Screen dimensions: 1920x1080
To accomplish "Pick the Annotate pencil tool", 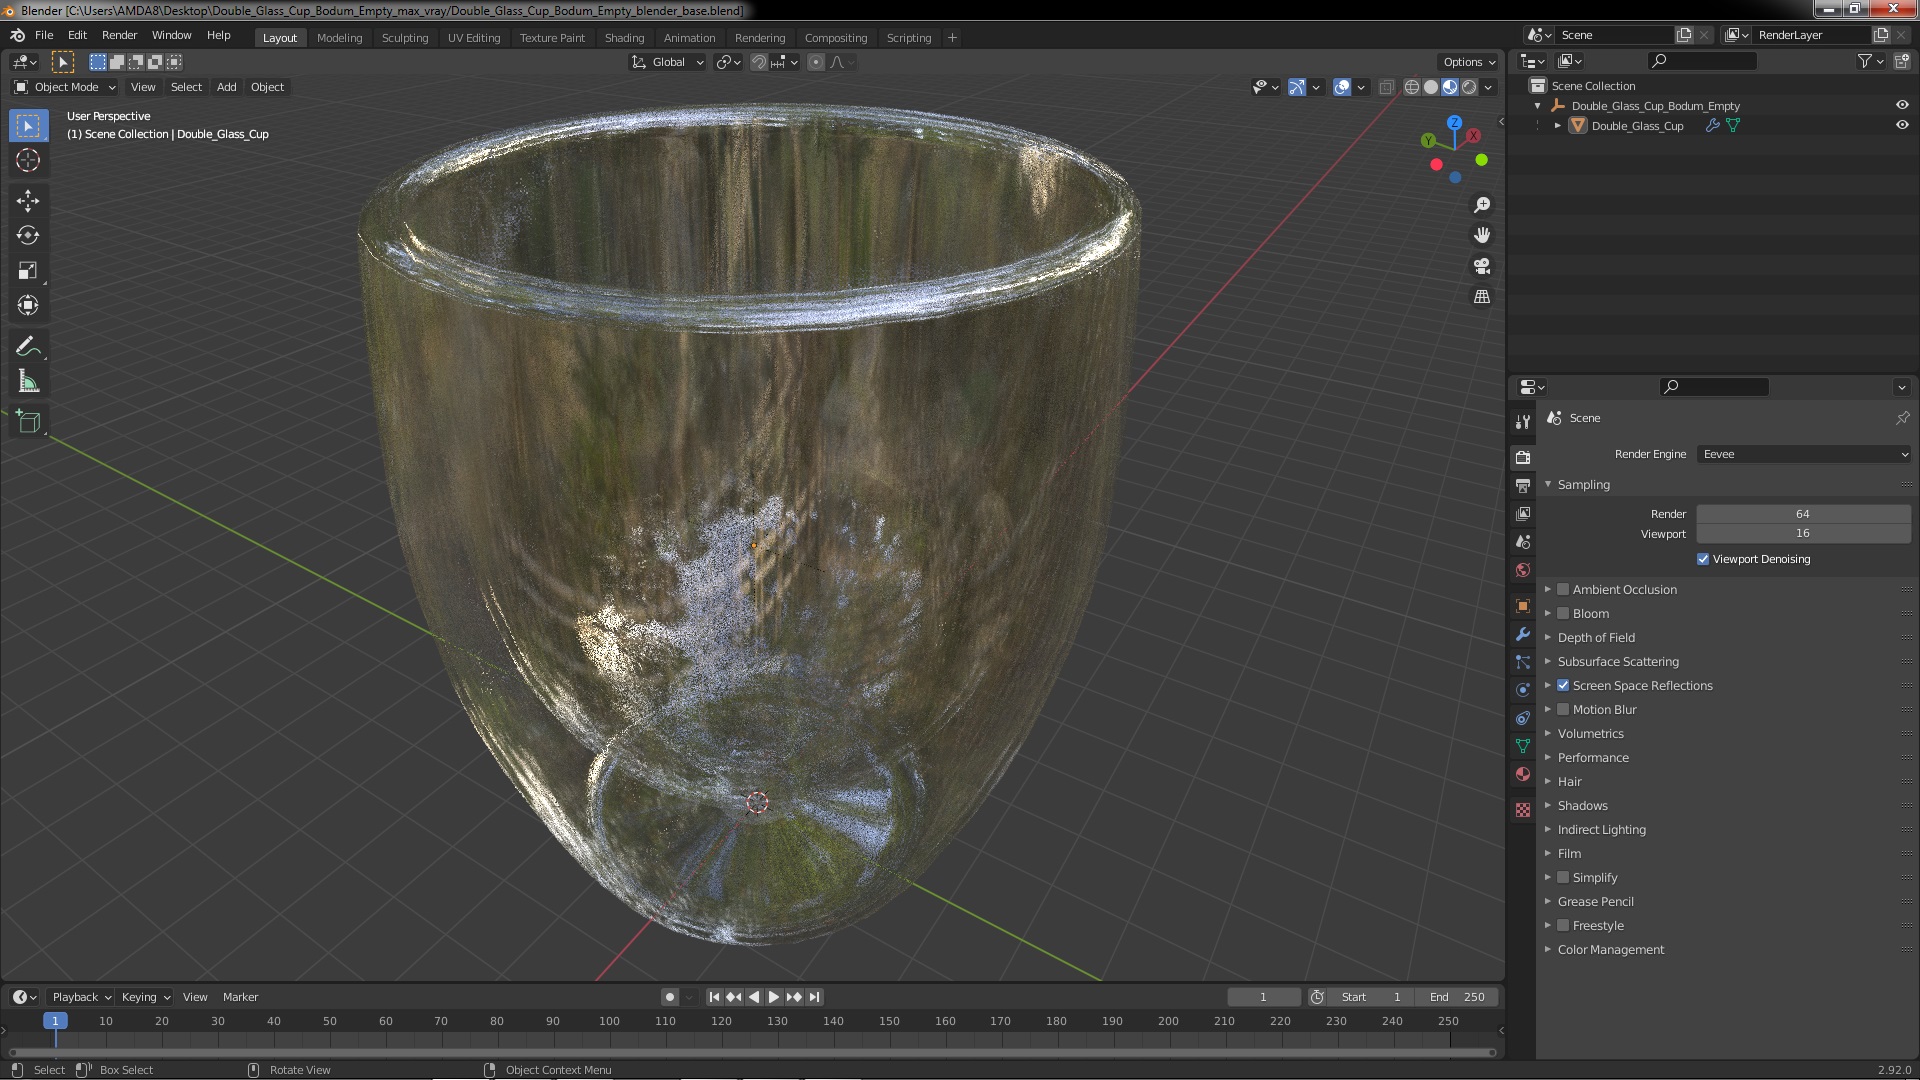I will (x=28, y=347).
